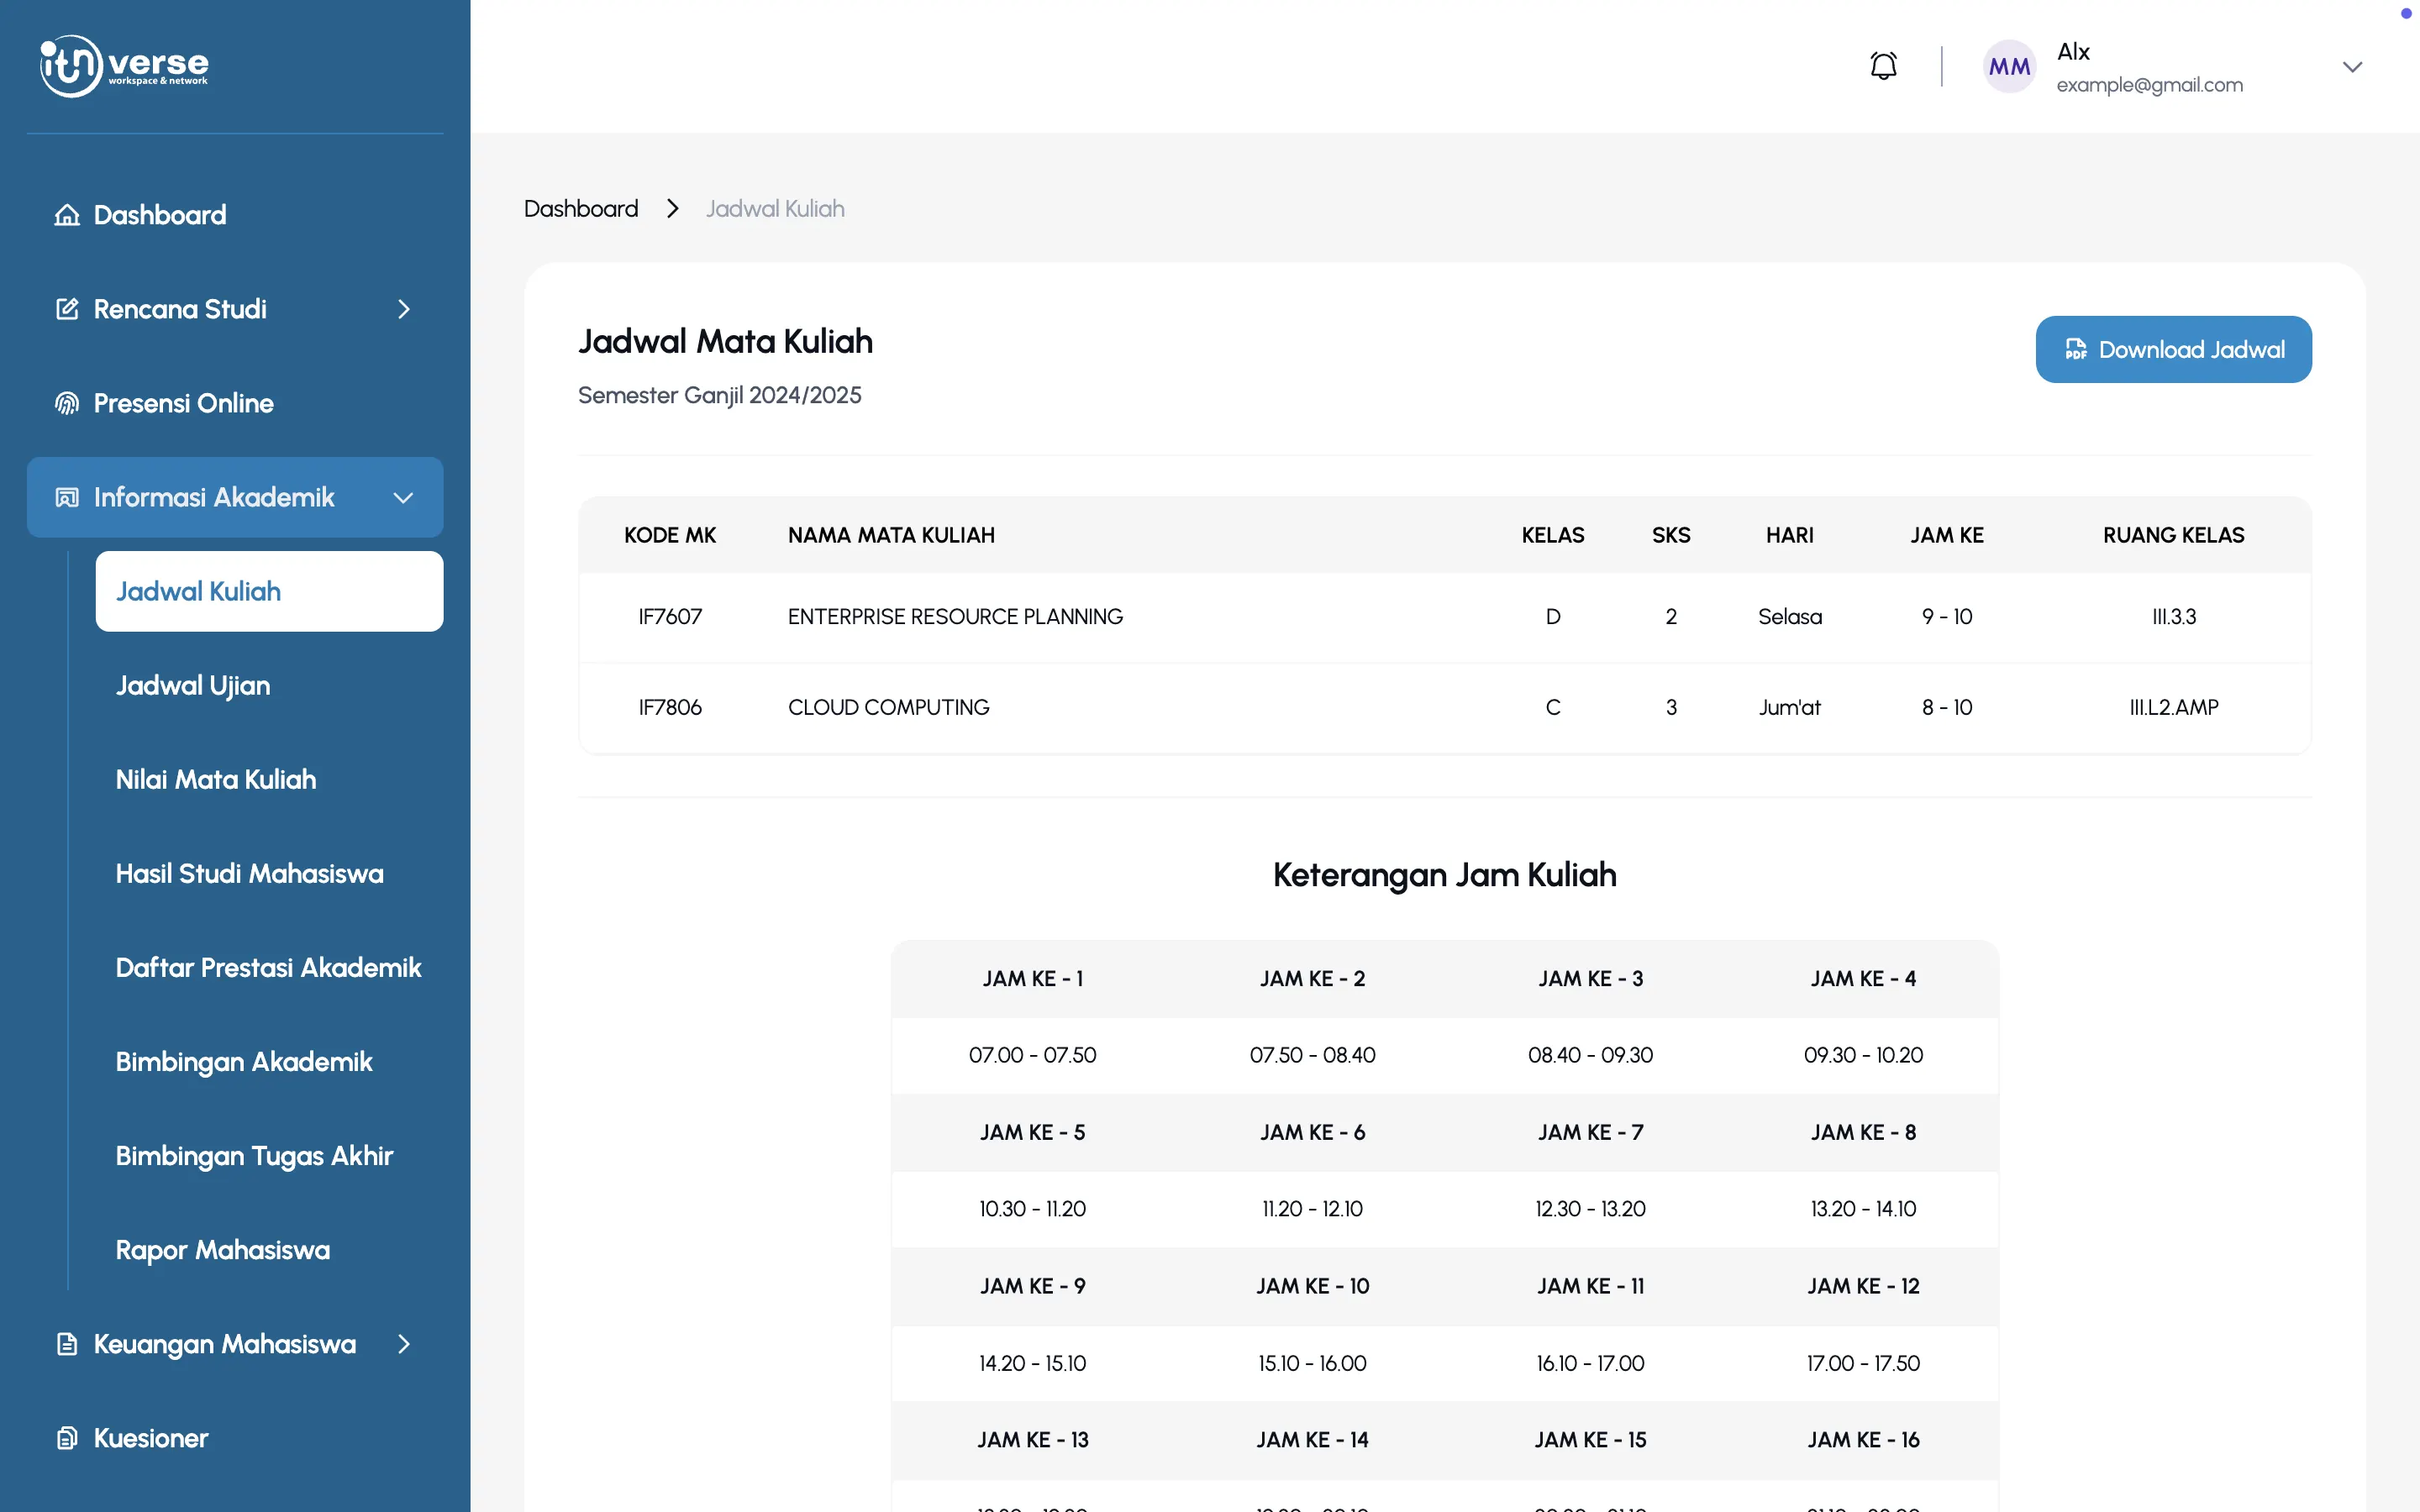Click the Semester Ganjil 2024/2025 subtitle
Viewport: 2420px width, 1512px height.
719,395
